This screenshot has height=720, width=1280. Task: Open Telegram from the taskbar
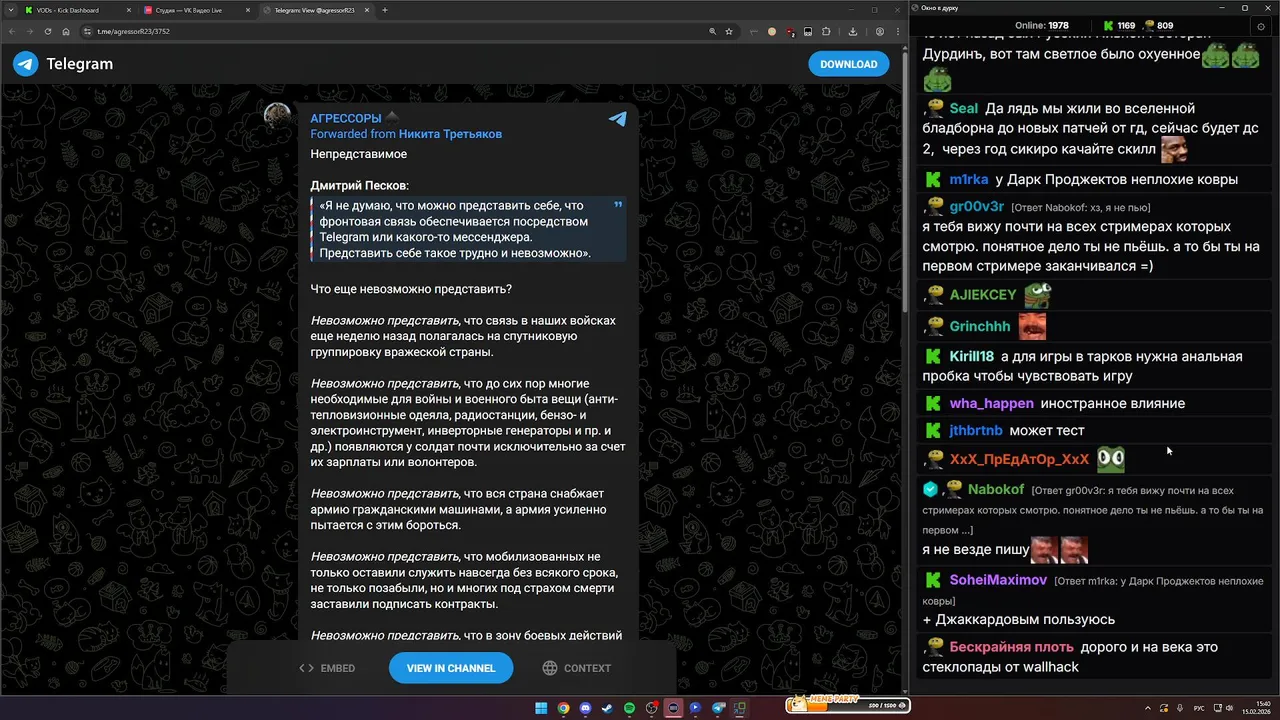[718, 708]
